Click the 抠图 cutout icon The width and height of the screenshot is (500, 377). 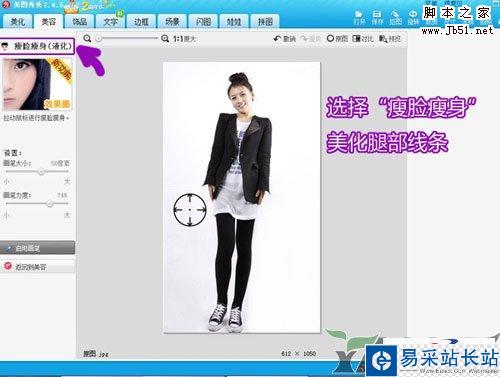(395, 18)
